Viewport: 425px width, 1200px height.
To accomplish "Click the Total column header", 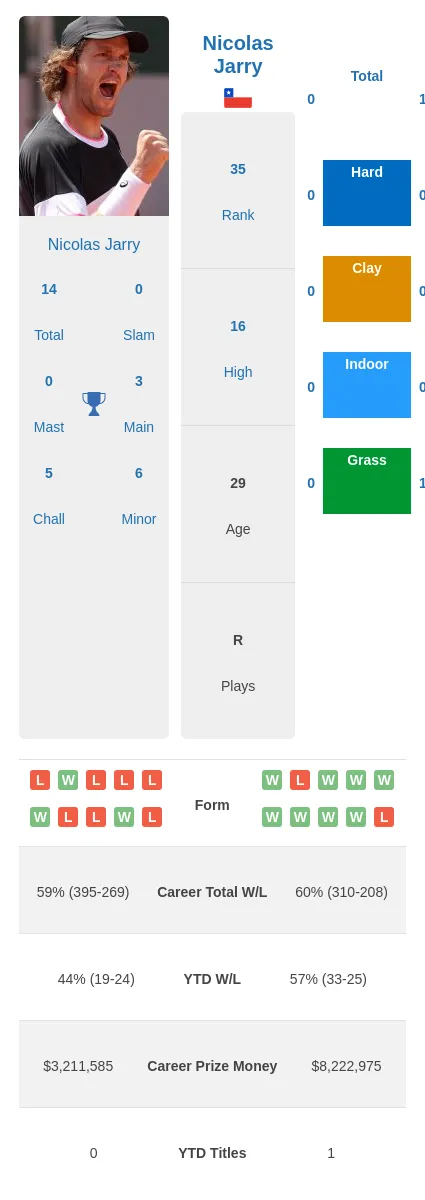I will 367,76.
